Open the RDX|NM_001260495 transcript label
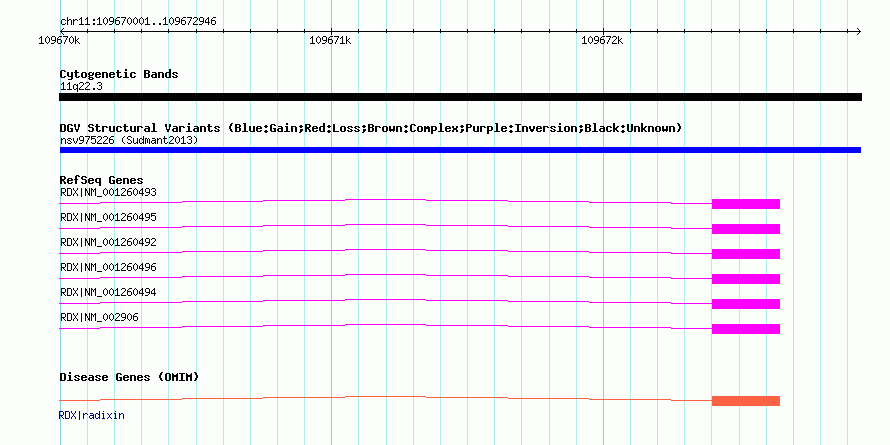This screenshot has width=890, height=445. pos(108,217)
